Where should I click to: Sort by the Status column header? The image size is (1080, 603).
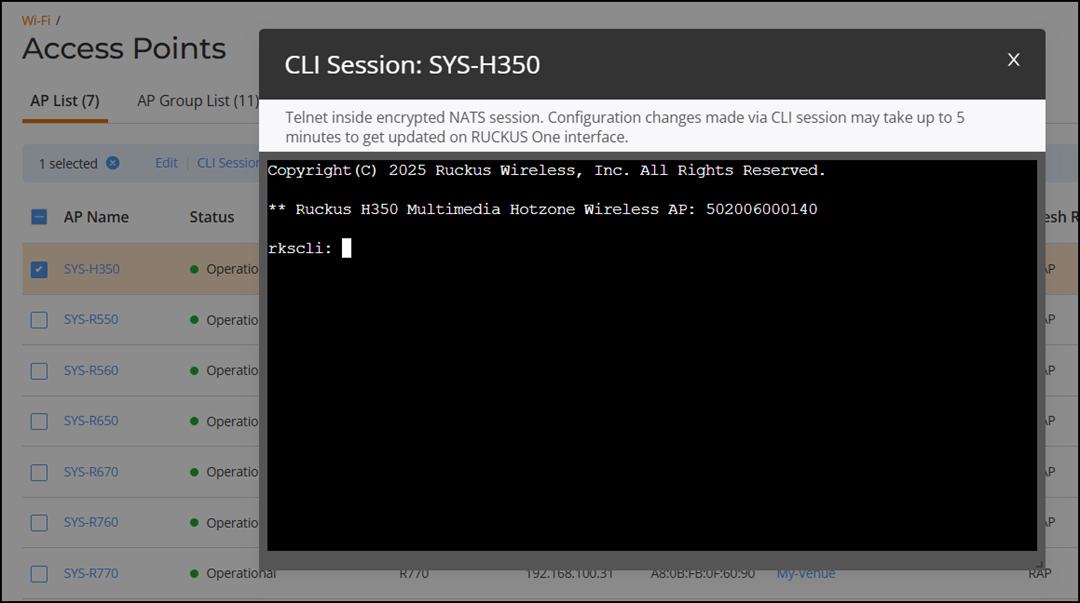coord(212,217)
